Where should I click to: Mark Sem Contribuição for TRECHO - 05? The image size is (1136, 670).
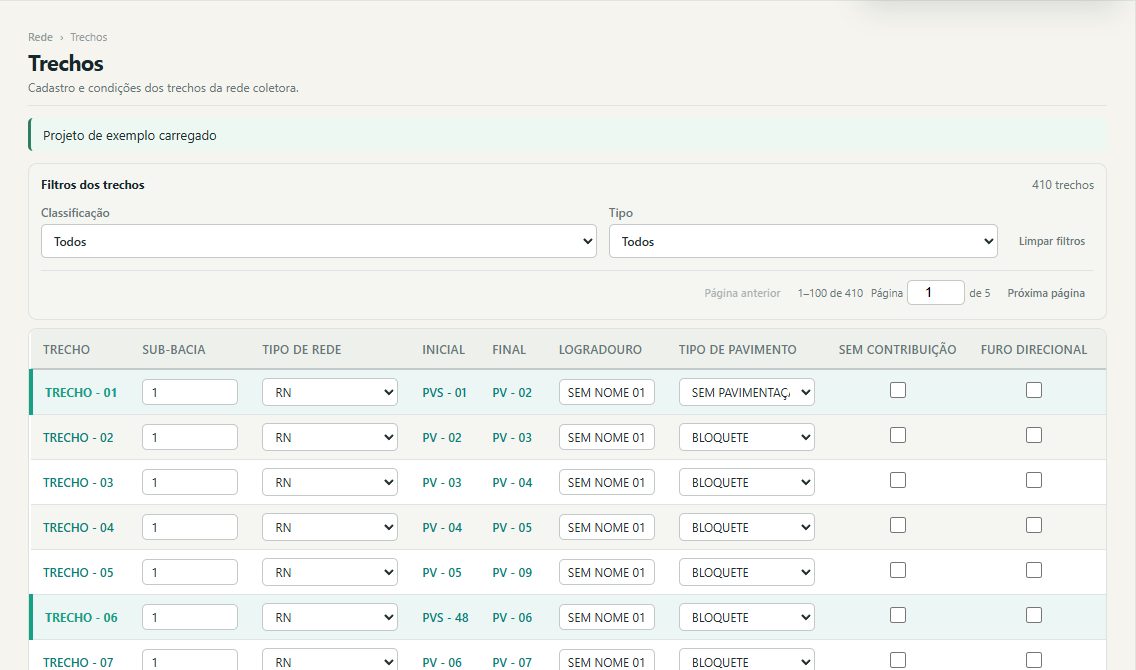click(898, 570)
